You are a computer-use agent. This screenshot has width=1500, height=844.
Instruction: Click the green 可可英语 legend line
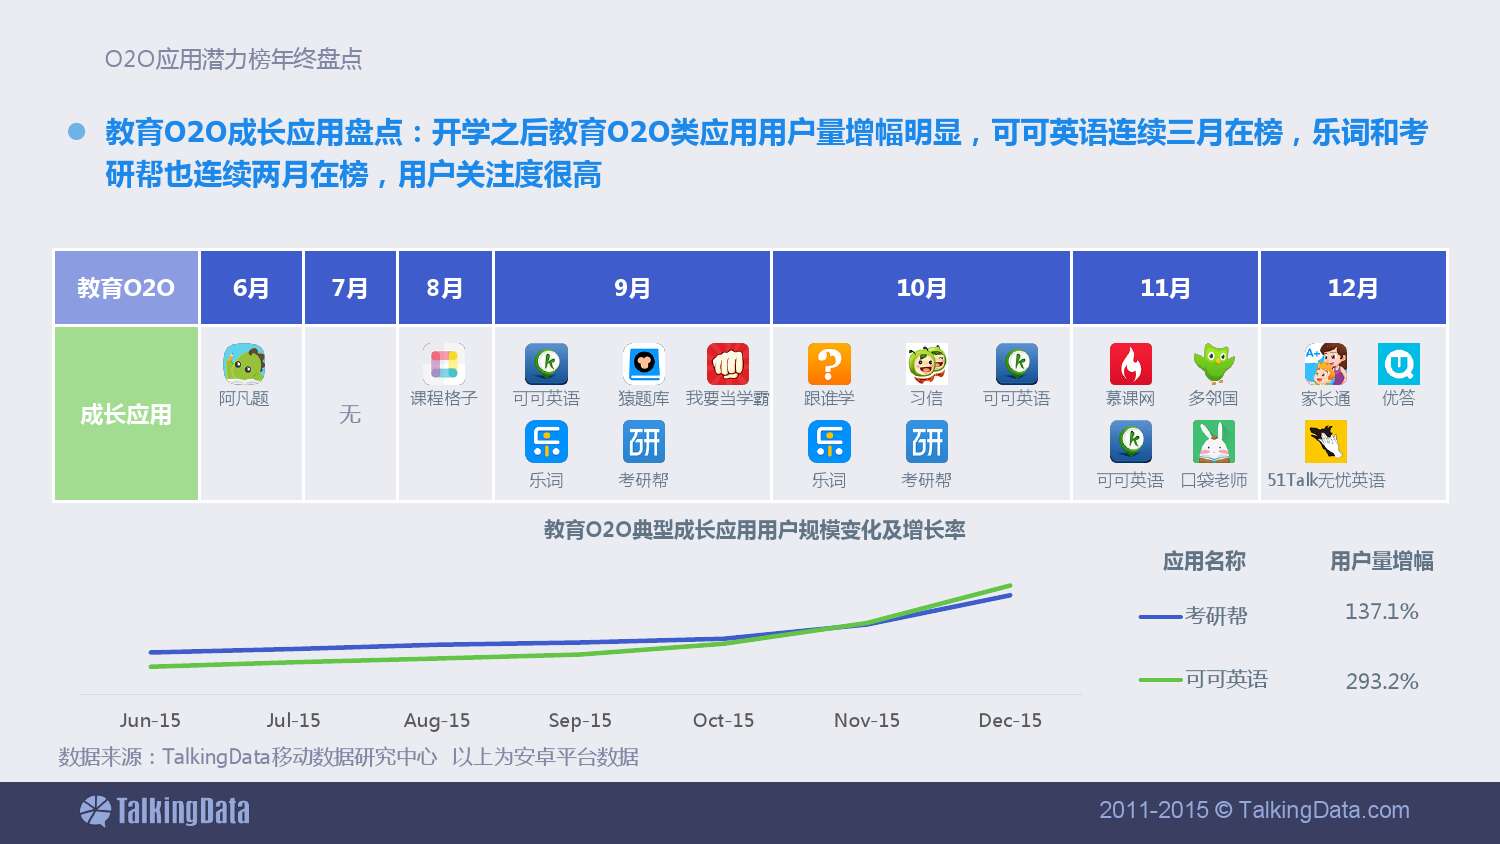pos(1161,680)
